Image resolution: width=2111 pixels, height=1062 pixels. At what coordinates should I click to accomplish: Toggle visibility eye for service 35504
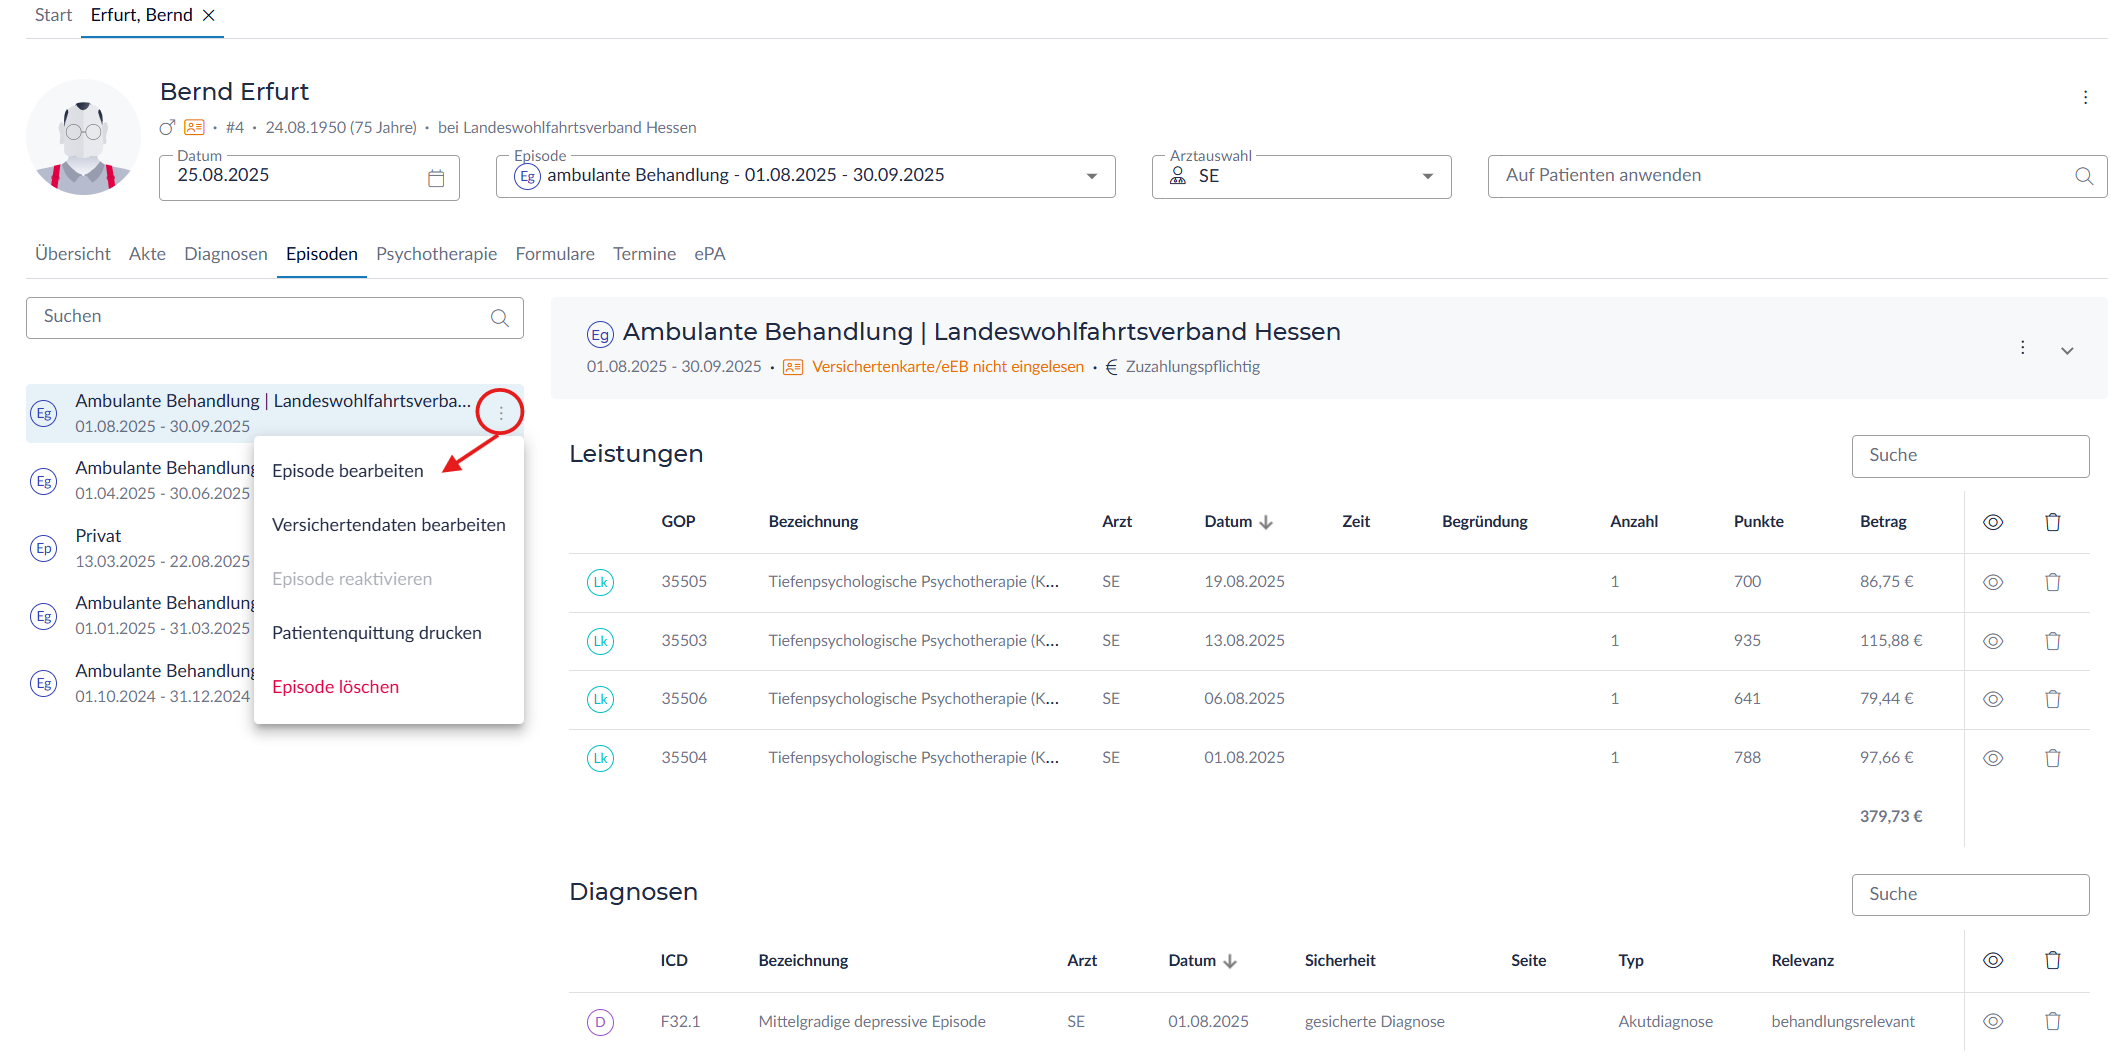1992,758
